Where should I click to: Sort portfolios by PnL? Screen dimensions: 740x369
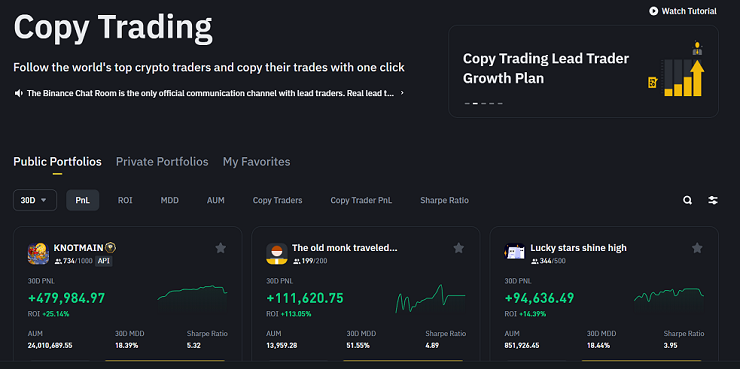tap(83, 200)
